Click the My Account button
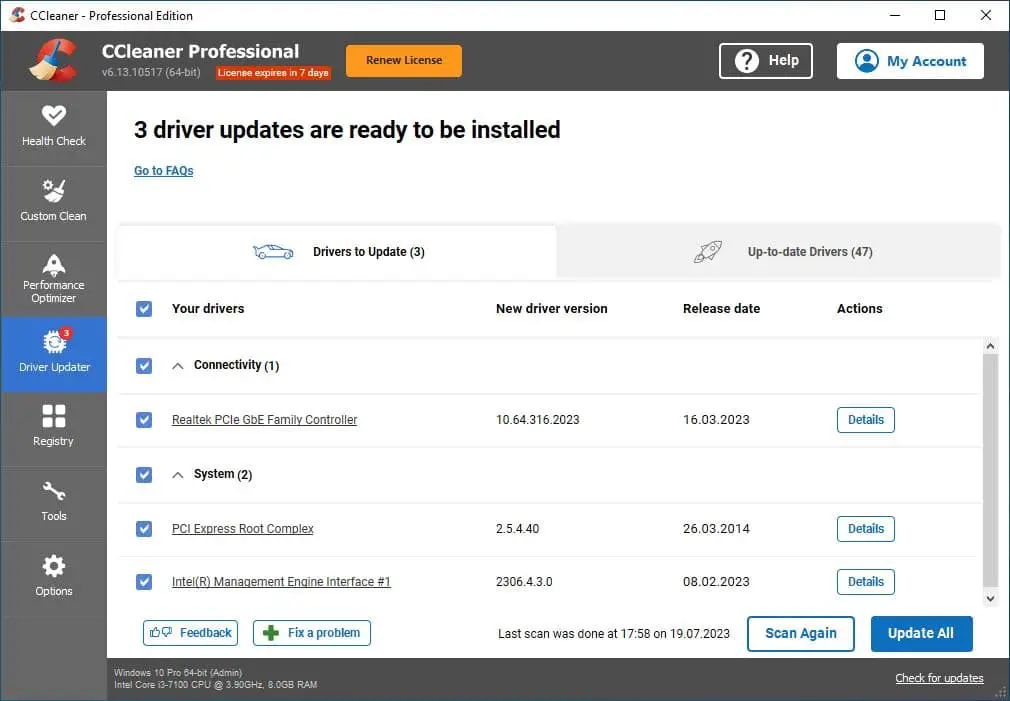The height and width of the screenshot is (701, 1010). click(x=910, y=61)
